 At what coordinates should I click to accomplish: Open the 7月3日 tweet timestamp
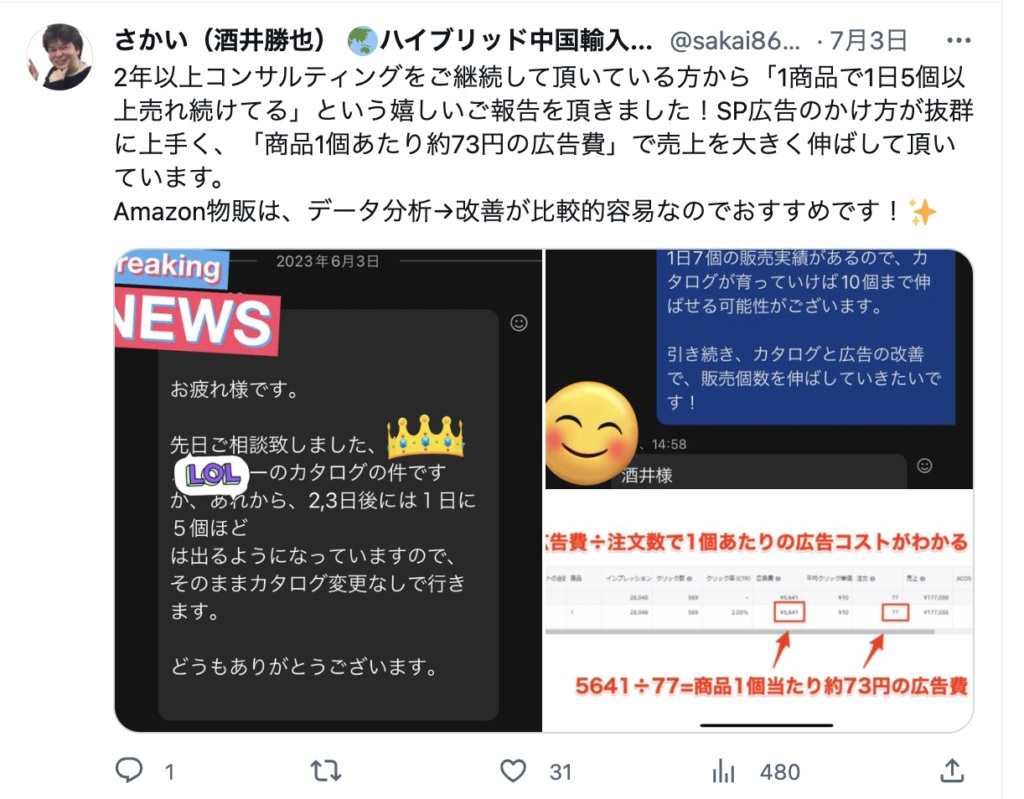869,41
